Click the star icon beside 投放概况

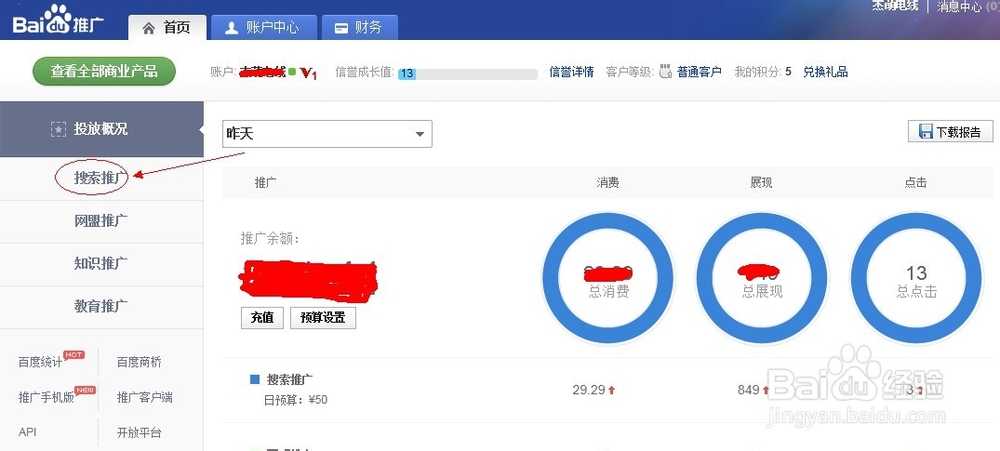point(58,129)
